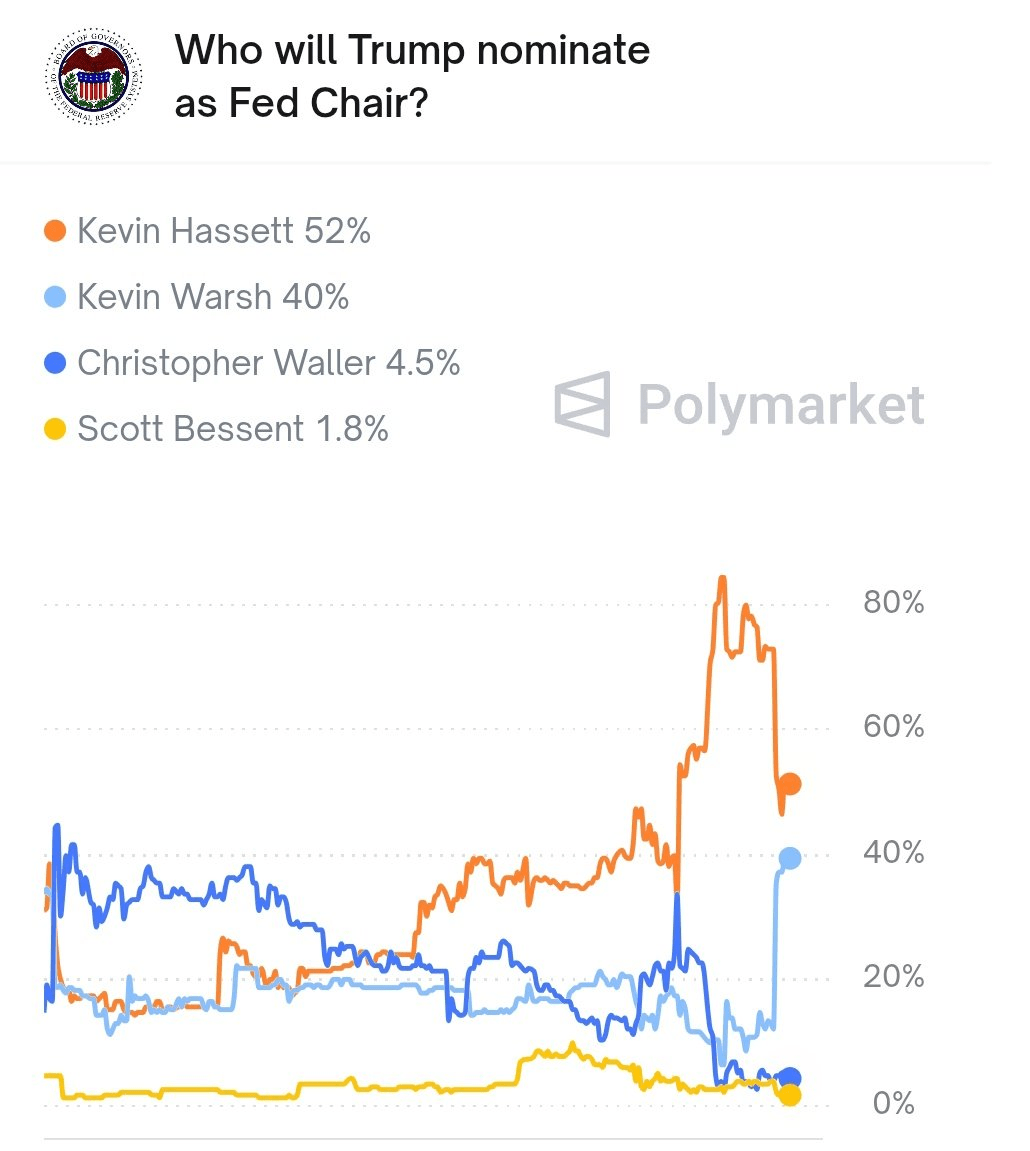Click the dark blue dot beside Christopher Waller

(x=56, y=363)
